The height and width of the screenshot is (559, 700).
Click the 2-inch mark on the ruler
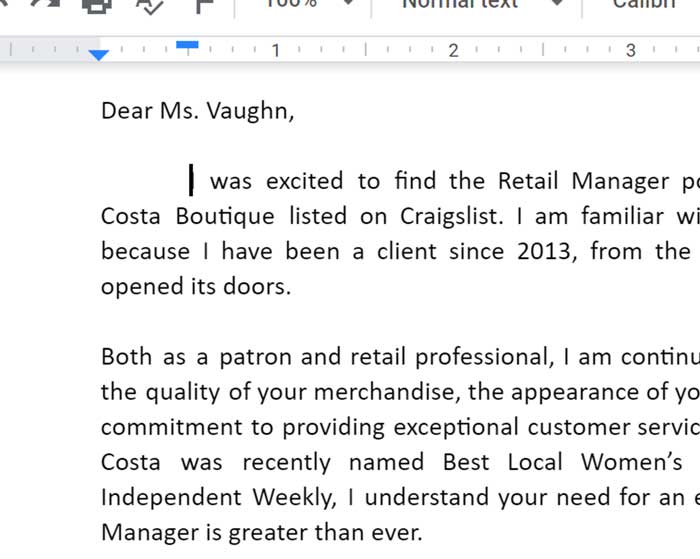[453, 50]
